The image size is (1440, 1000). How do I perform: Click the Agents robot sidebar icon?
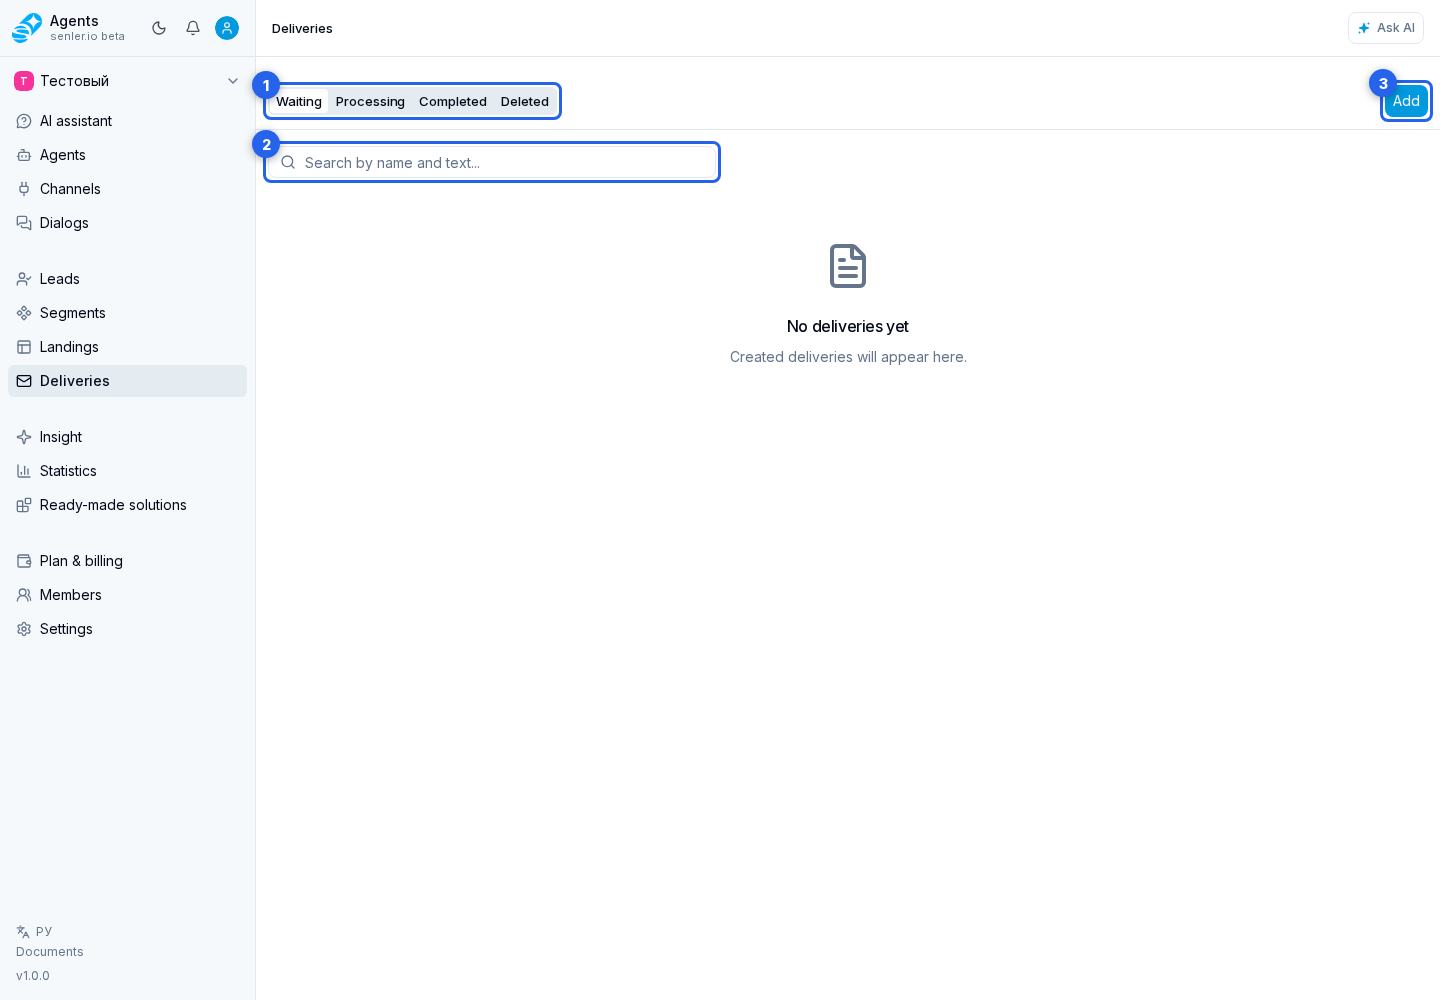pos(24,155)
